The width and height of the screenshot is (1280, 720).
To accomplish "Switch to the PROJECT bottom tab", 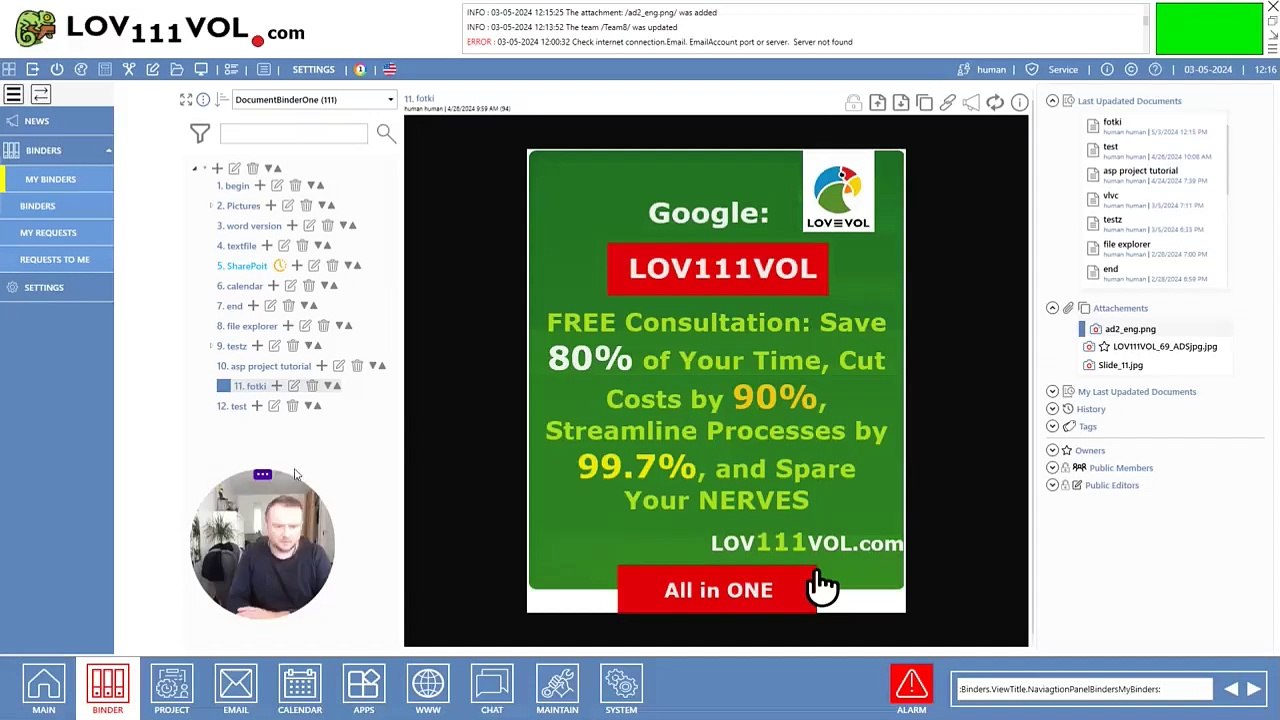I will [172, 690].
